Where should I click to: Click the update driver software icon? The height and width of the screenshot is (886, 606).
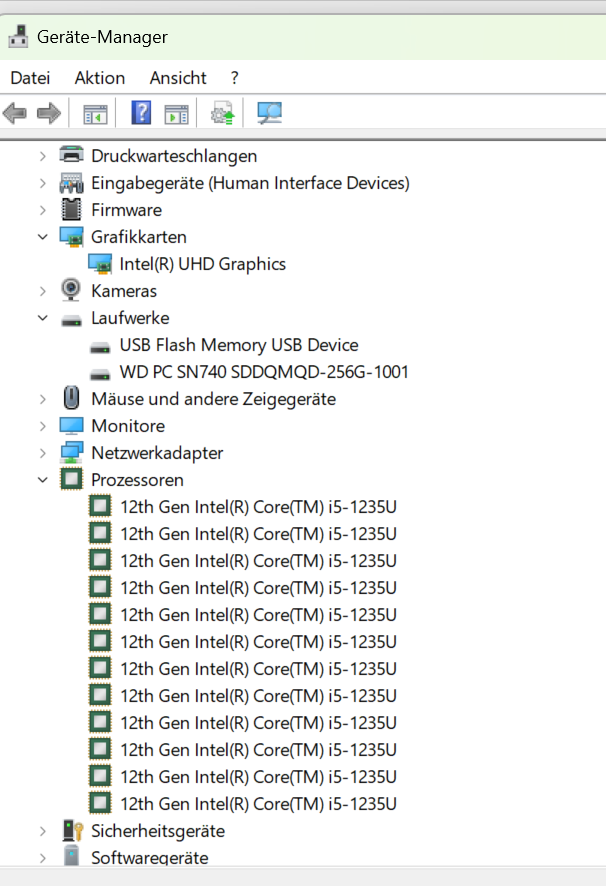click(x=222, y=113)
